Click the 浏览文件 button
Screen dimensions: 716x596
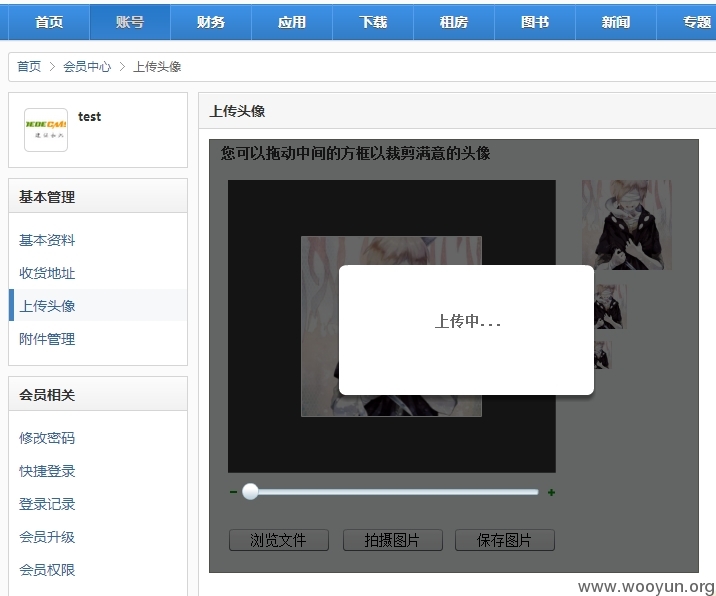point(279,540)
